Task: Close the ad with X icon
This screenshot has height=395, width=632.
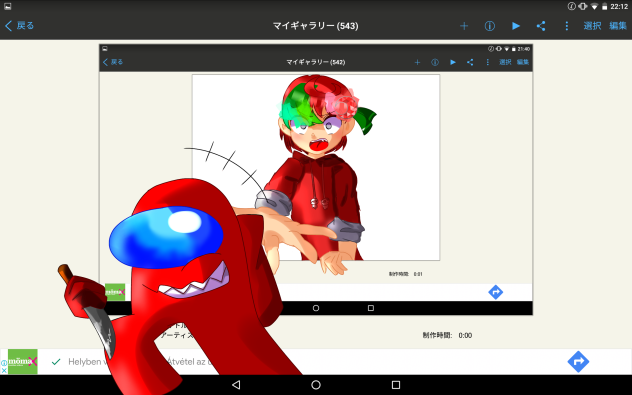Action: pos(4,370)
